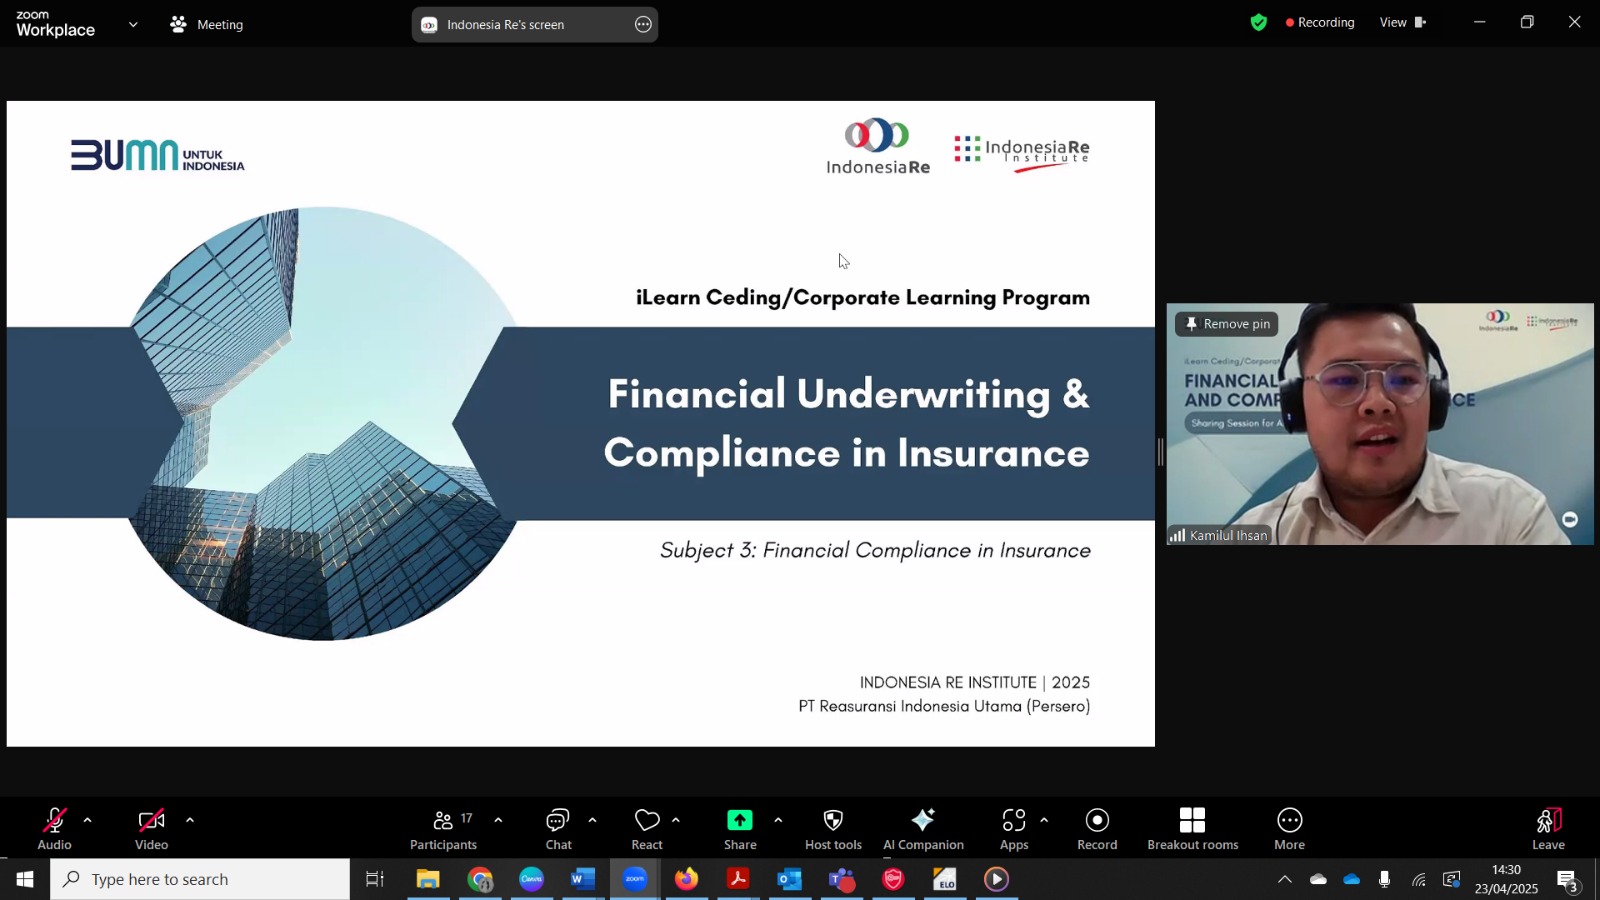Open the View layout menu
The height and width of the screenshot is (900, 1600).
[x=1402, y=22]
